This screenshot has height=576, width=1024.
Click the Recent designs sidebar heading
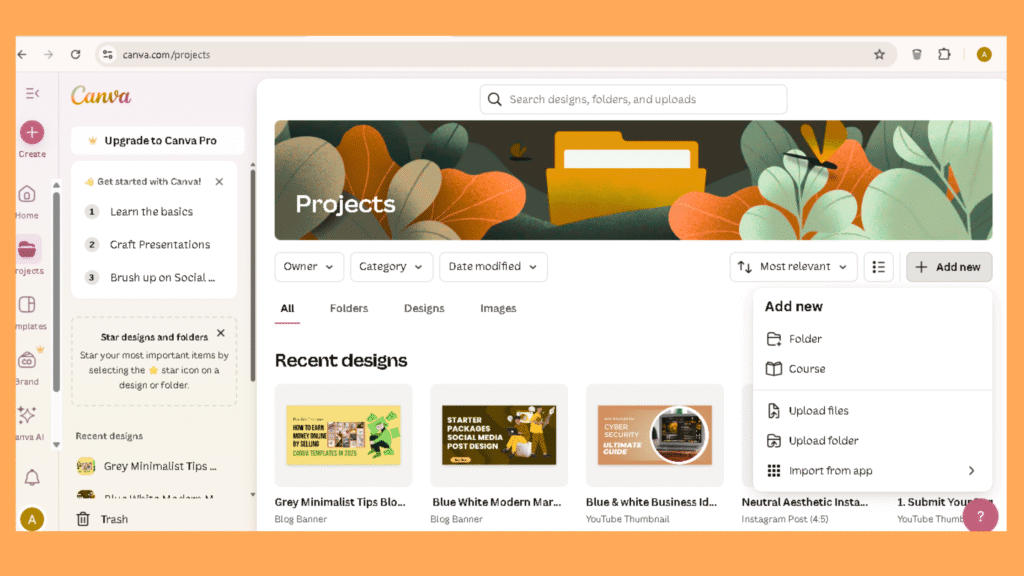109,436
